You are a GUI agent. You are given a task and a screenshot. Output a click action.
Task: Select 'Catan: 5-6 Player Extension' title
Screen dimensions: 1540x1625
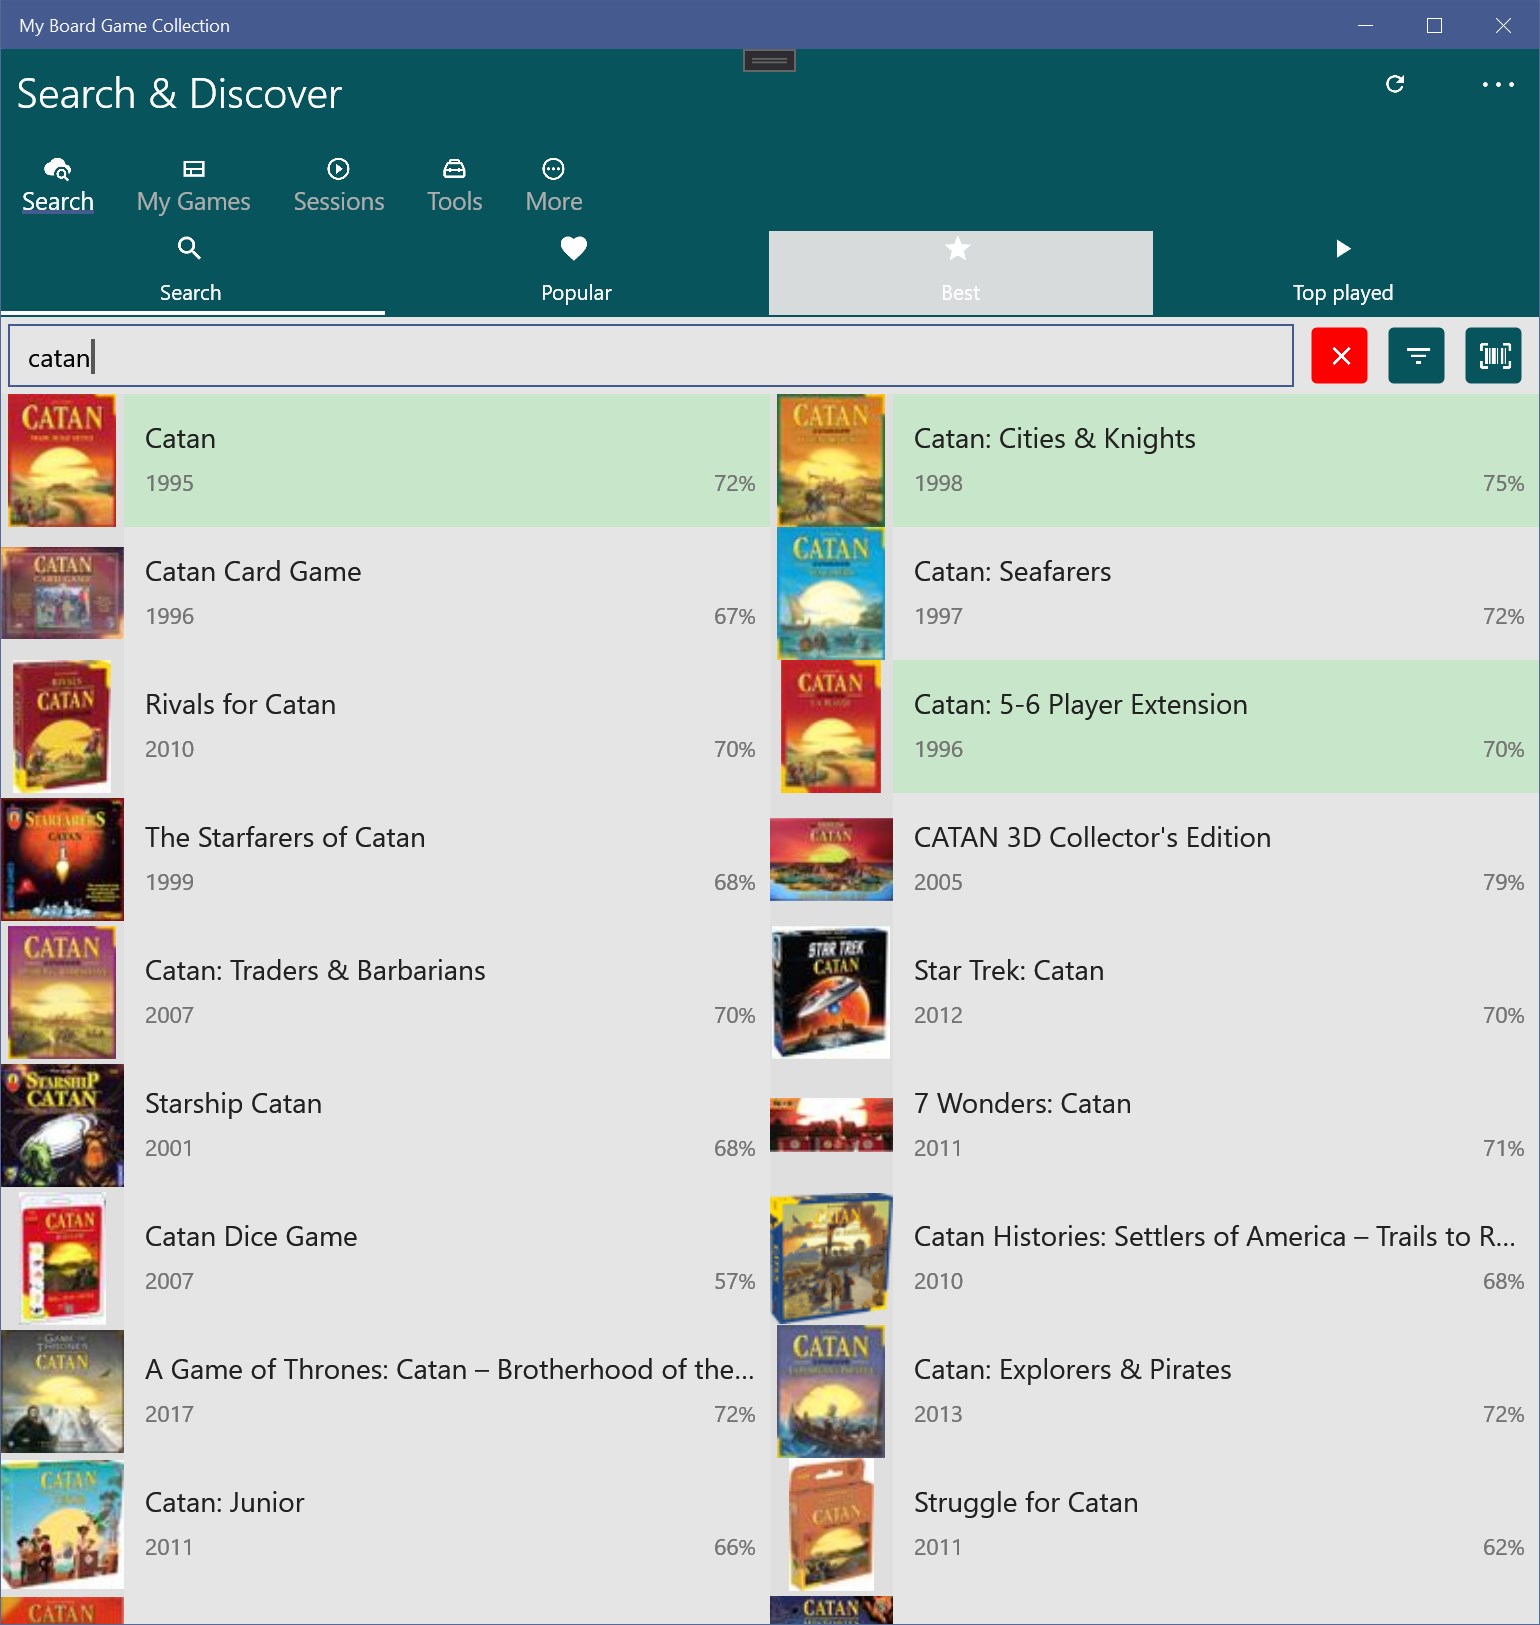(1081, 705)
